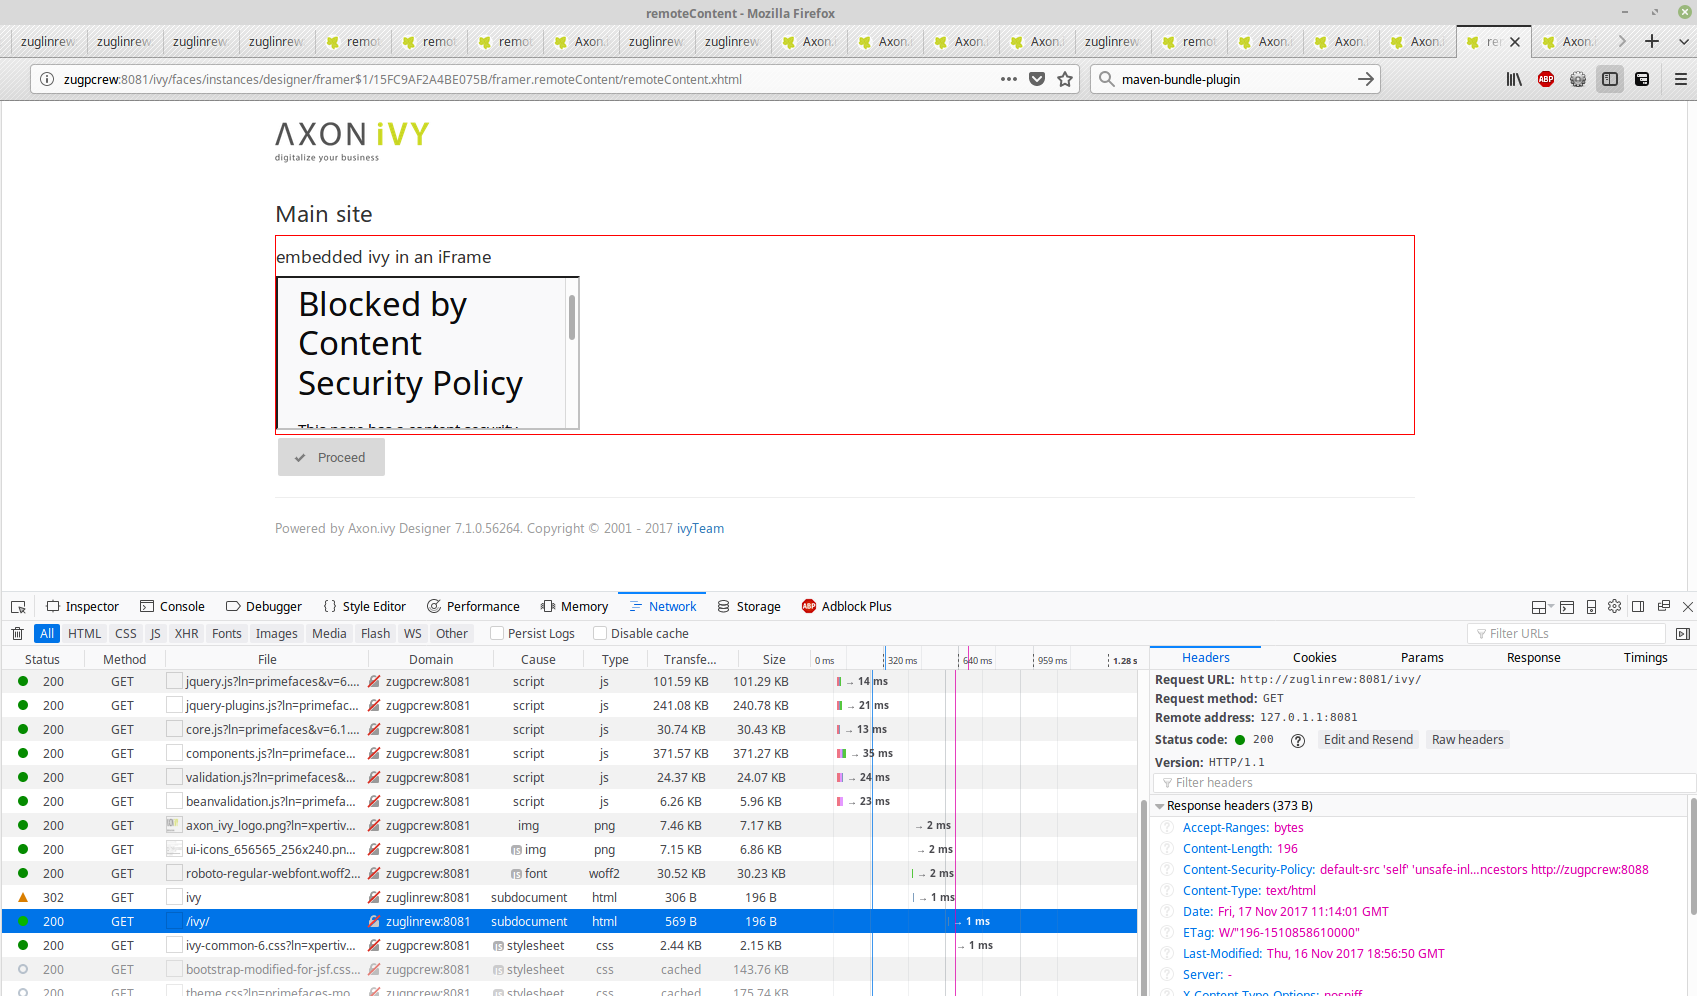The width and height of the screenshot is (1697, 996).
Task: Activate the element picker icon in devtools
Action: pyautogui.click(x=18, y=607)
